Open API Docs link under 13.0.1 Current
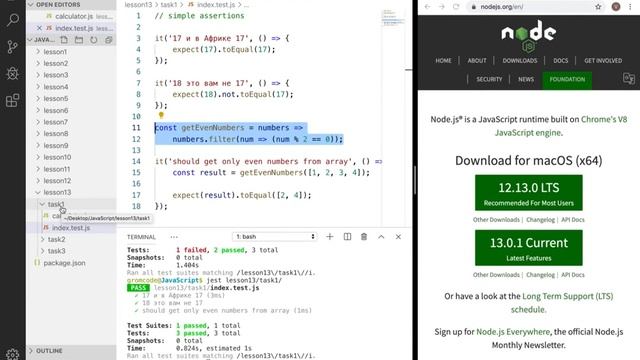This screenshot has height=360, width=640. point(573,275)
